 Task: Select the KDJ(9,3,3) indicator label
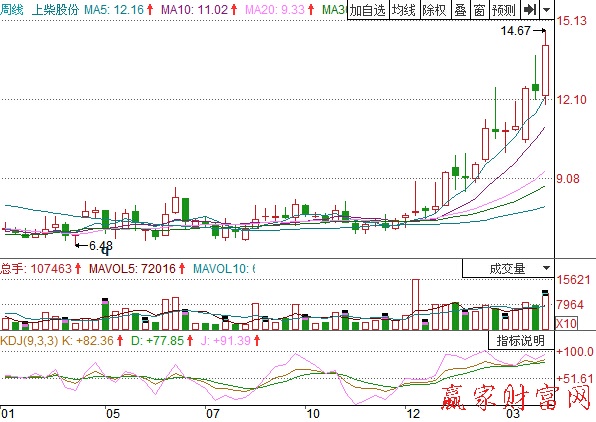pyautogui.click(x=29, y=340)
